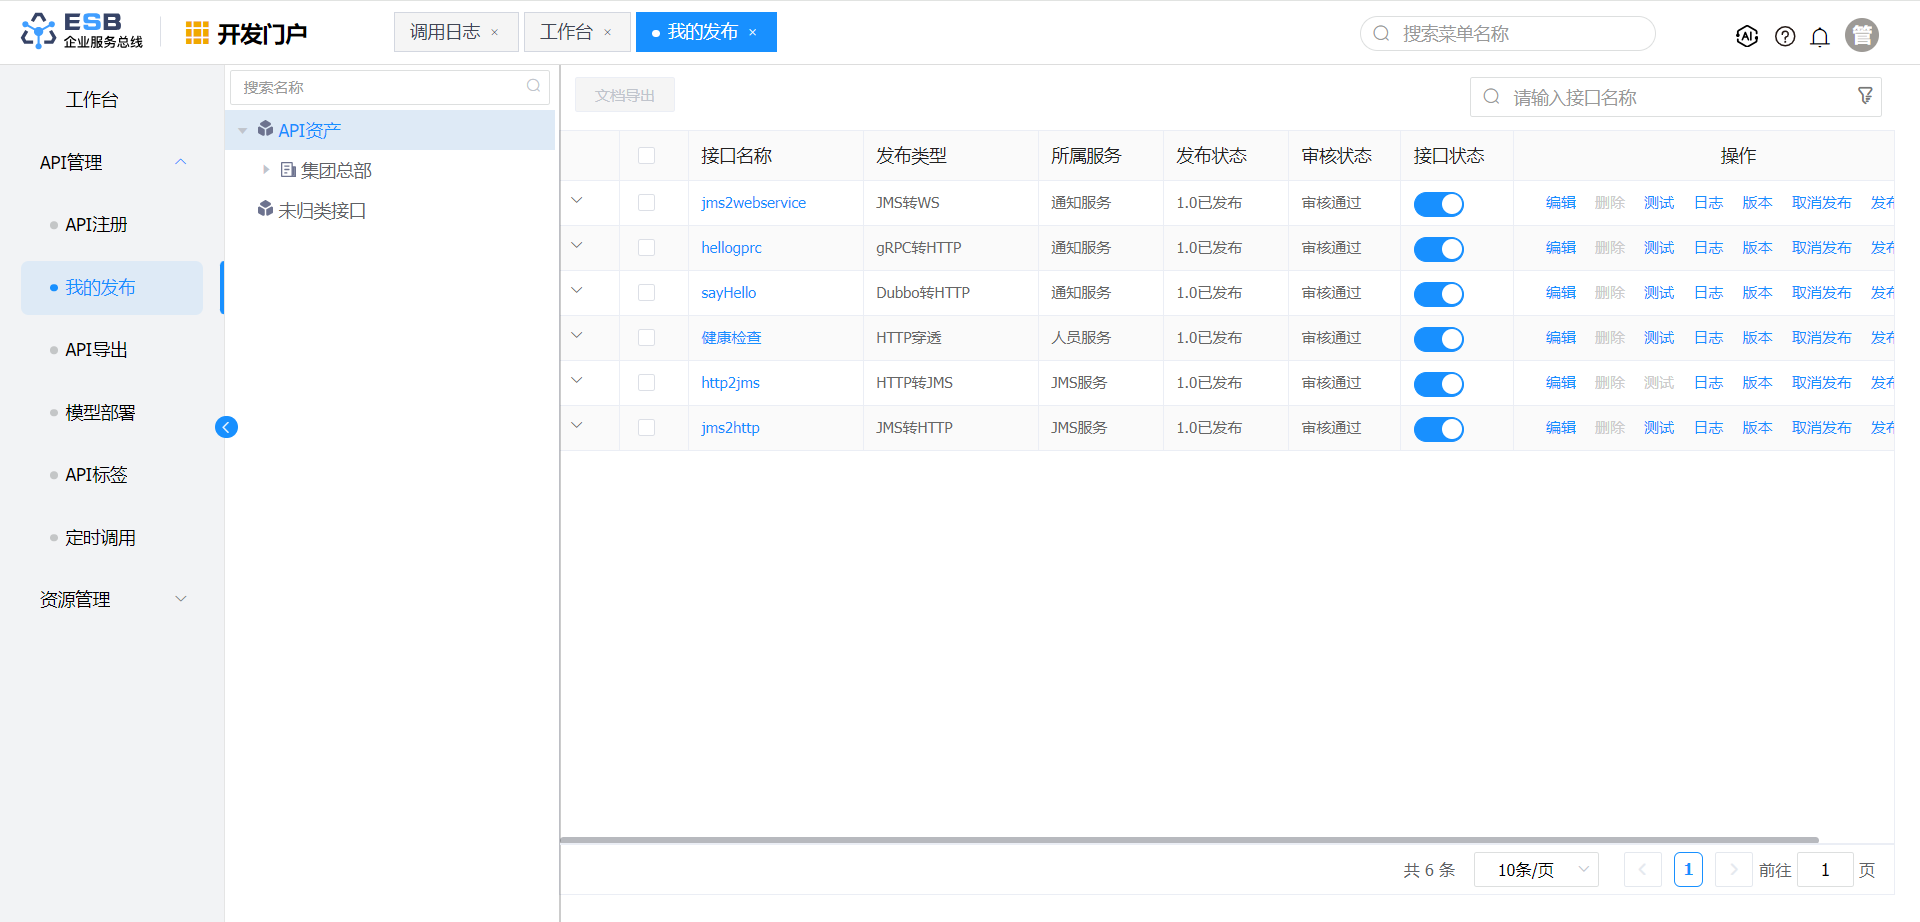Click 取消发布 for http2jms
1920x922 pixels.
pos(1821,383)
